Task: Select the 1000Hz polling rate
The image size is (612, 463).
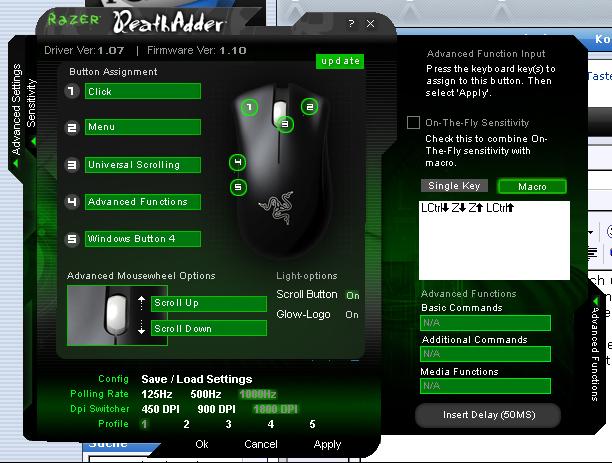Action: pos(258,394)
